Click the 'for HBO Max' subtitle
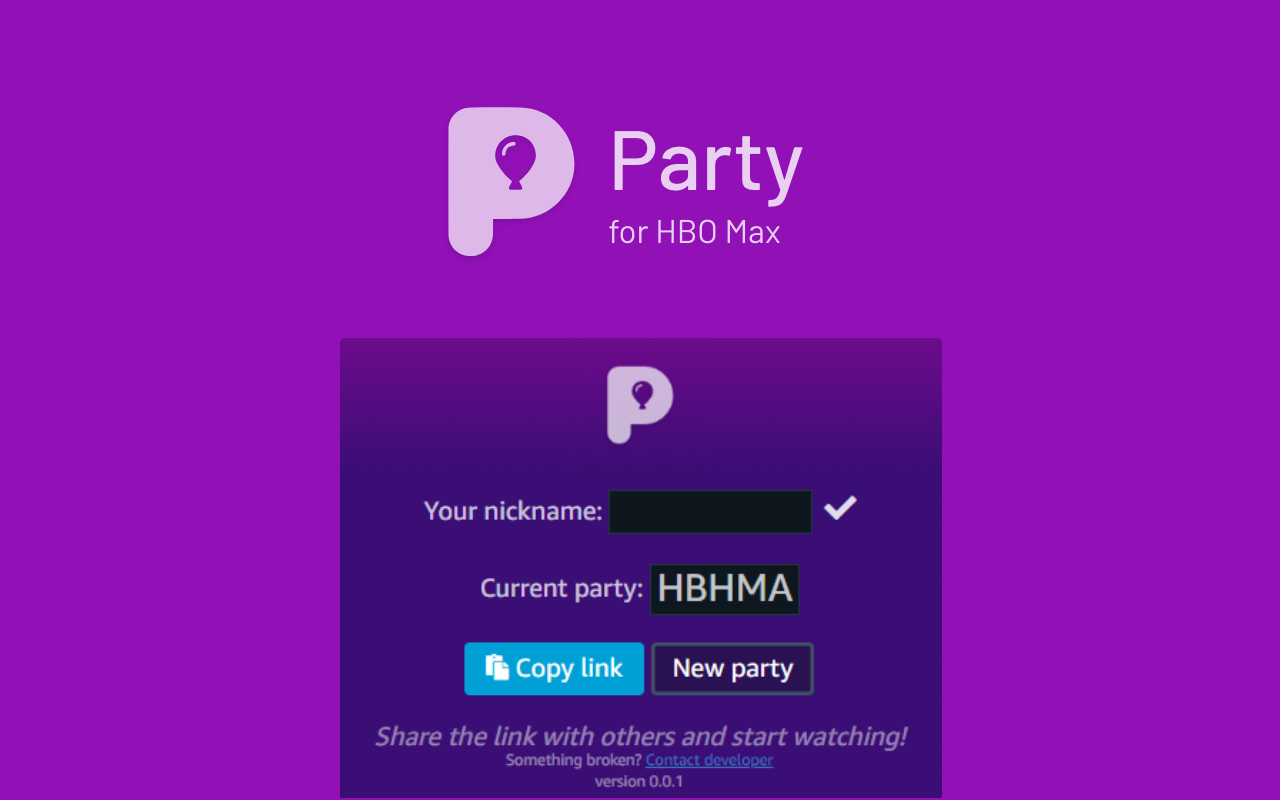 pos(694,232)
